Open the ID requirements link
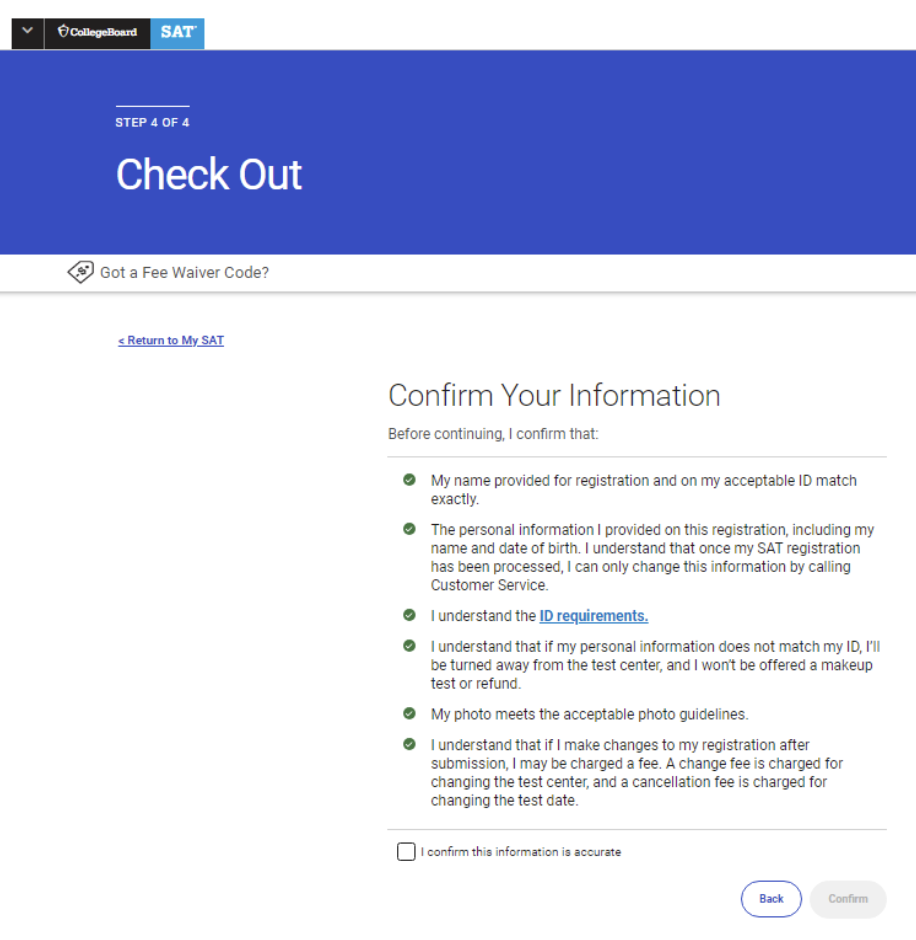Image resolution: width=916 pixels, height=940 pixels. [x=593, y=615]
